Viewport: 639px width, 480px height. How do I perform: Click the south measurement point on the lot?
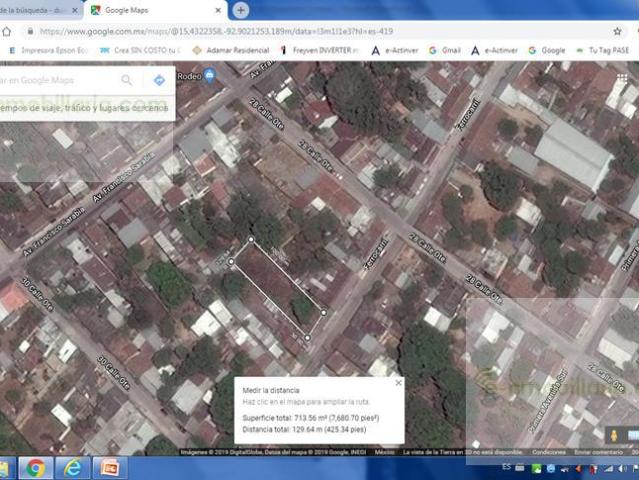pyautogui.click(x=307, y=338)
